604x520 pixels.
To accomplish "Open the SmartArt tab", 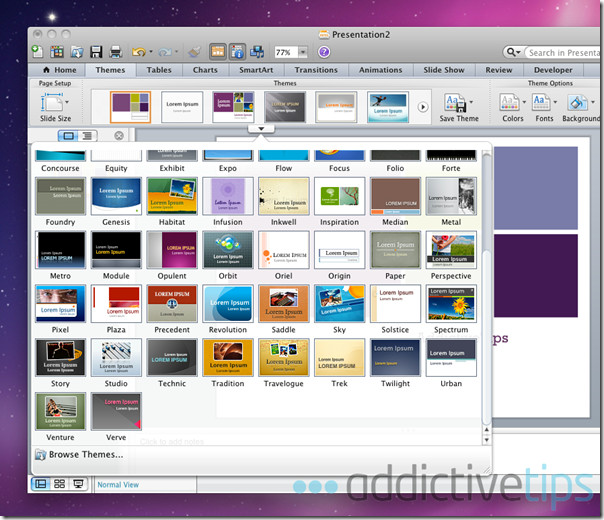I will point(256,70).
